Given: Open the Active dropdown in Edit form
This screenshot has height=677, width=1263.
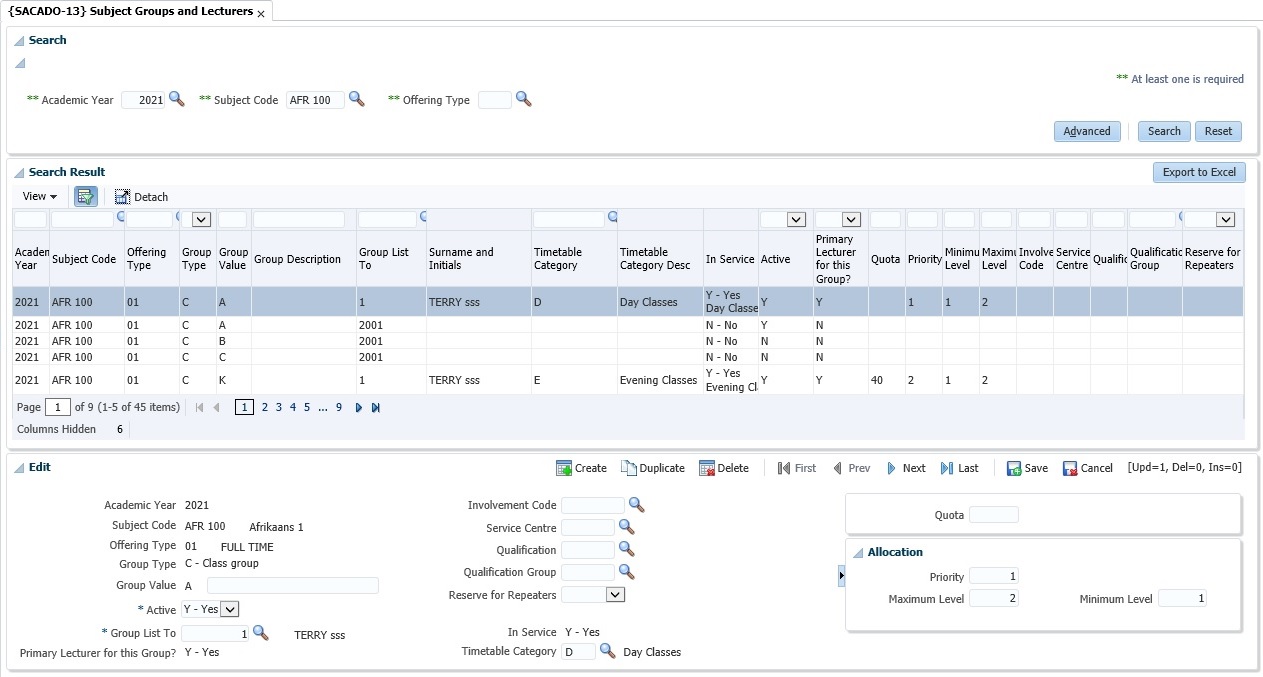Looking at the screenshot, I should point(229,609).
